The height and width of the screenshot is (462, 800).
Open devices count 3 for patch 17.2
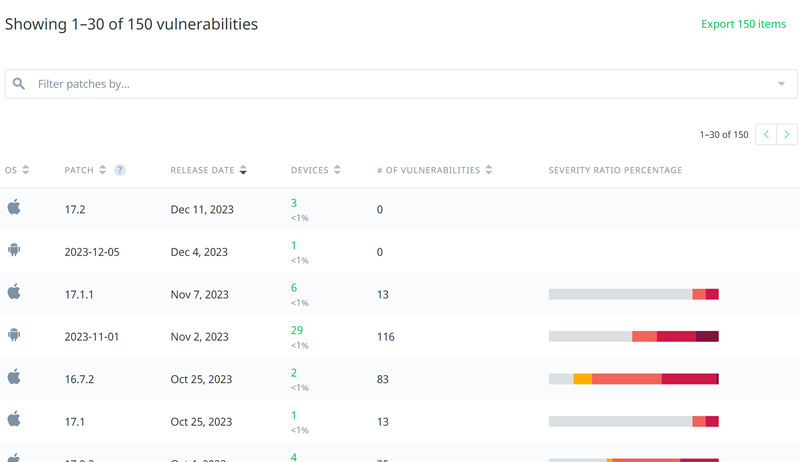tap(294, 203)
